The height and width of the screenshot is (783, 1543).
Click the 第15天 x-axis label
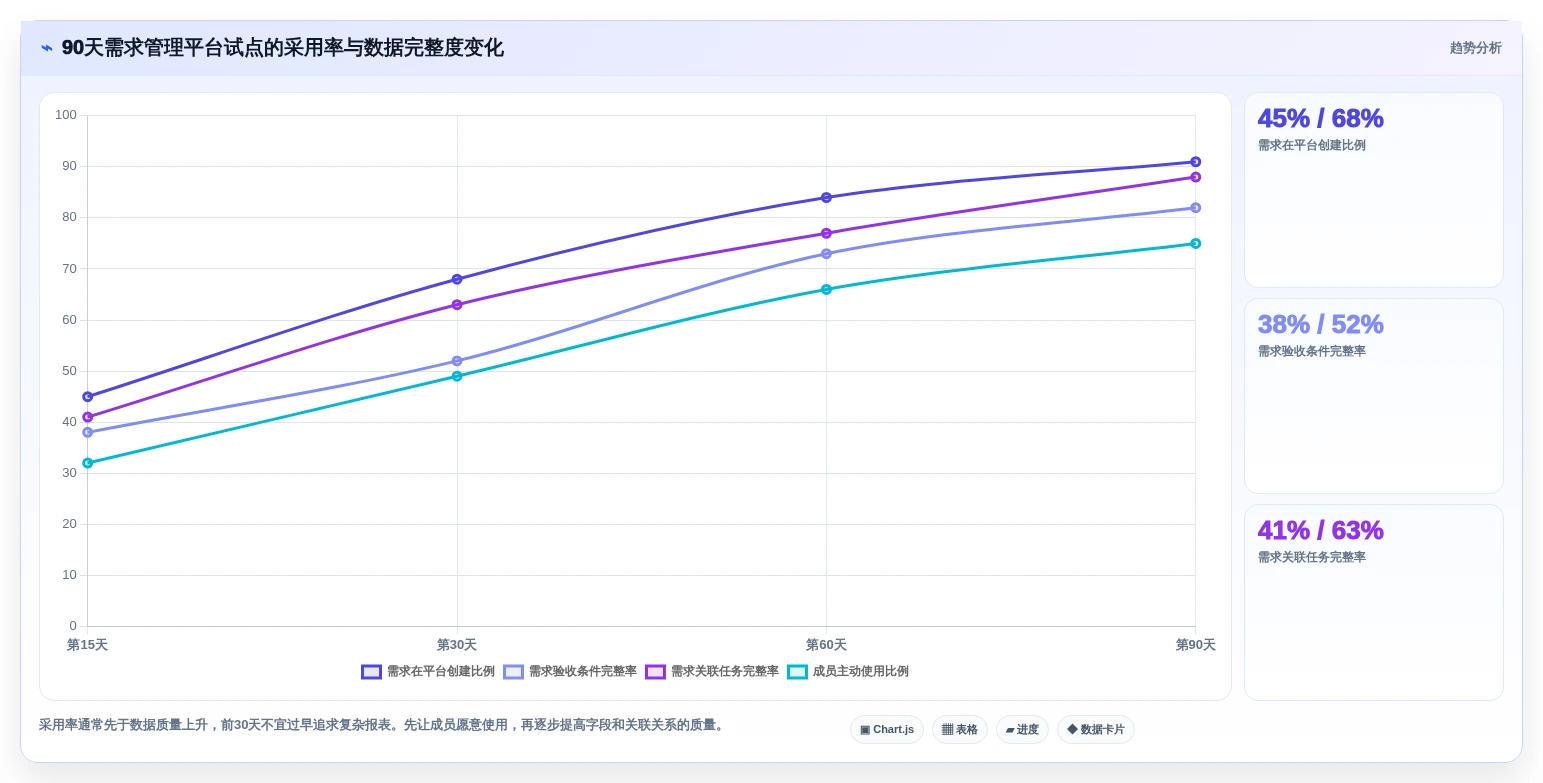[x=87, y=645]
